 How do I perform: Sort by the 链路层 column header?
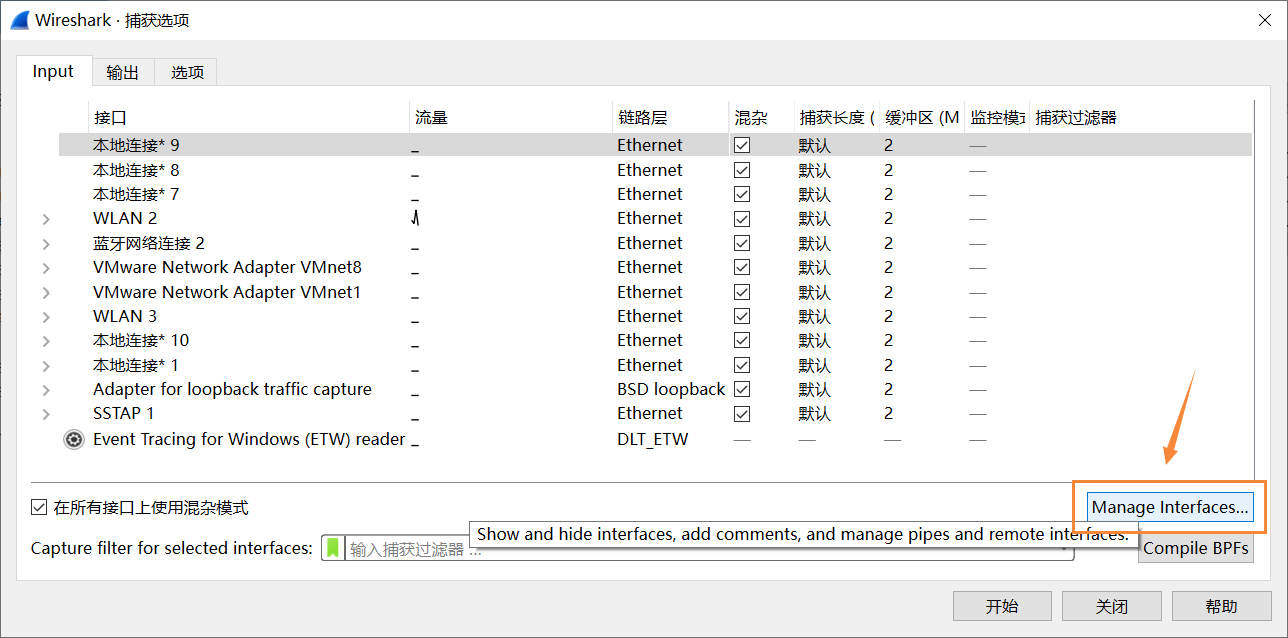pyautogui.click(x=671, y=117)
